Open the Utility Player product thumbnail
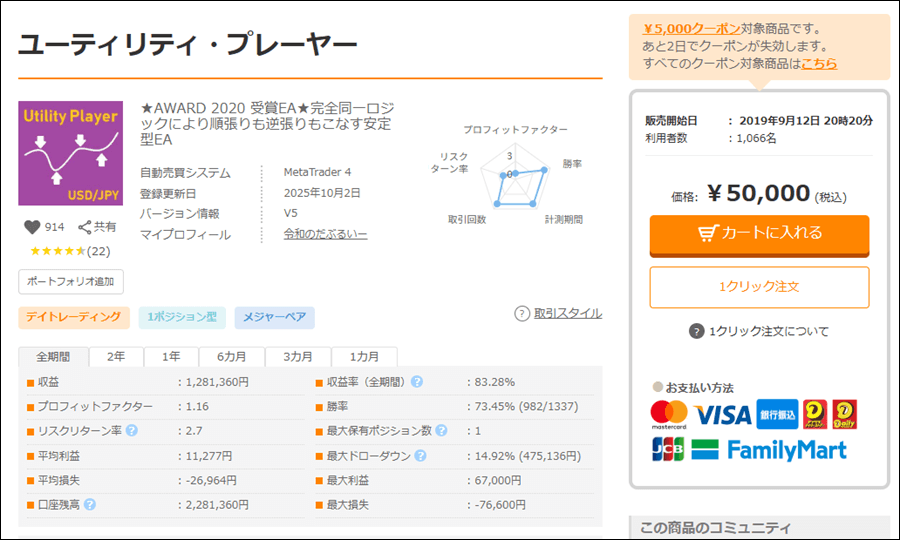The width and height of the screenshot is (900, 540). click(x=70, y=153)
